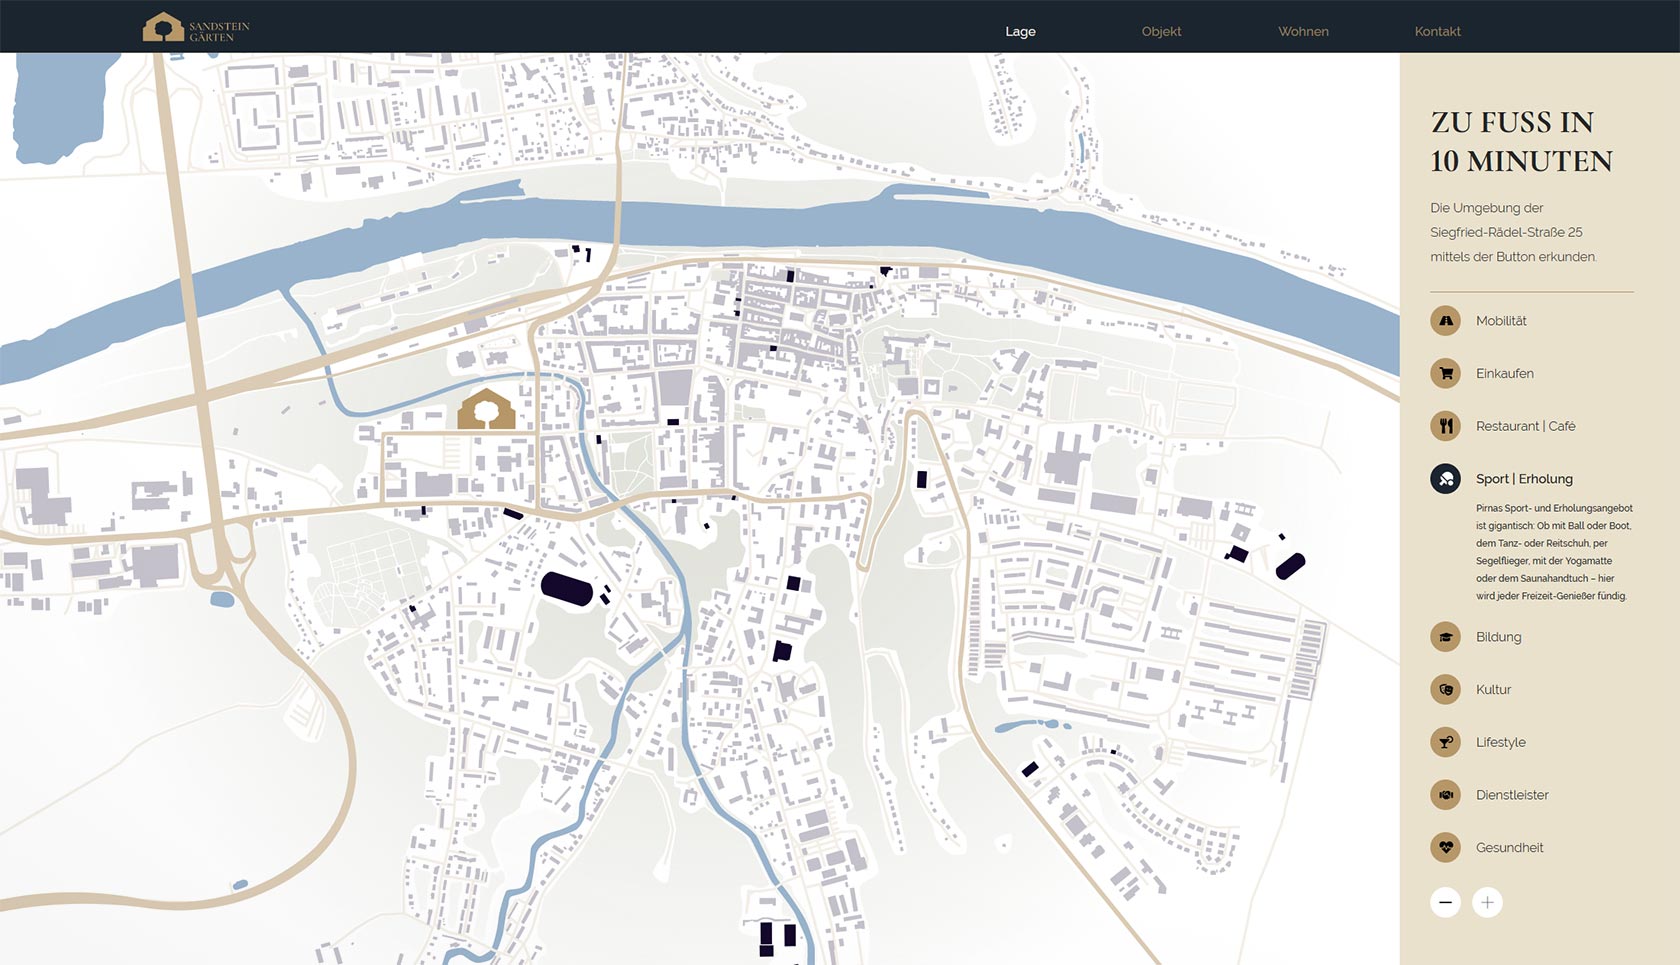This screenshot has height=965, width=1680.
Task: Click the Gesundheit heart icon
Action: pos(1445,848)
